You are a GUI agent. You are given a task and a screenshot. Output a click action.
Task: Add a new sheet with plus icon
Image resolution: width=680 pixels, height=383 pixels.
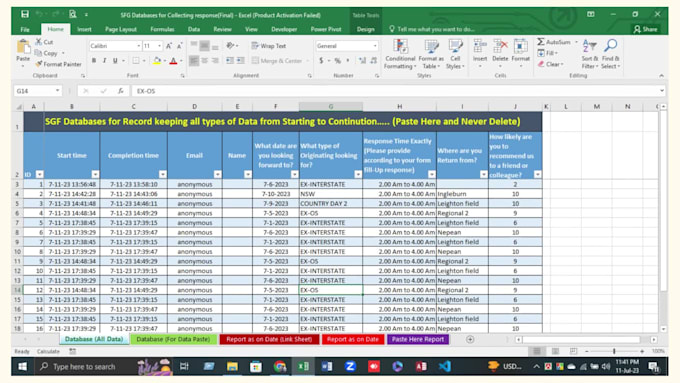tap(470, 339)
